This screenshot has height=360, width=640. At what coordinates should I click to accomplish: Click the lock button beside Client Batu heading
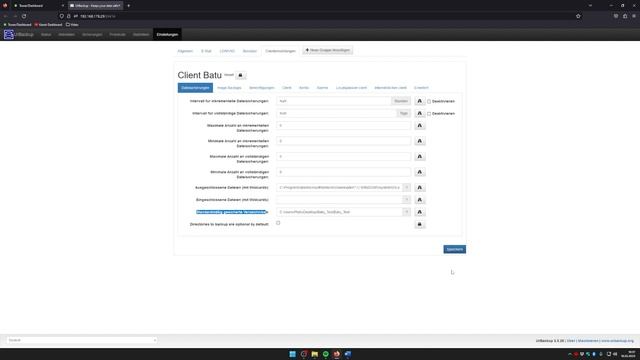point(240,76)
